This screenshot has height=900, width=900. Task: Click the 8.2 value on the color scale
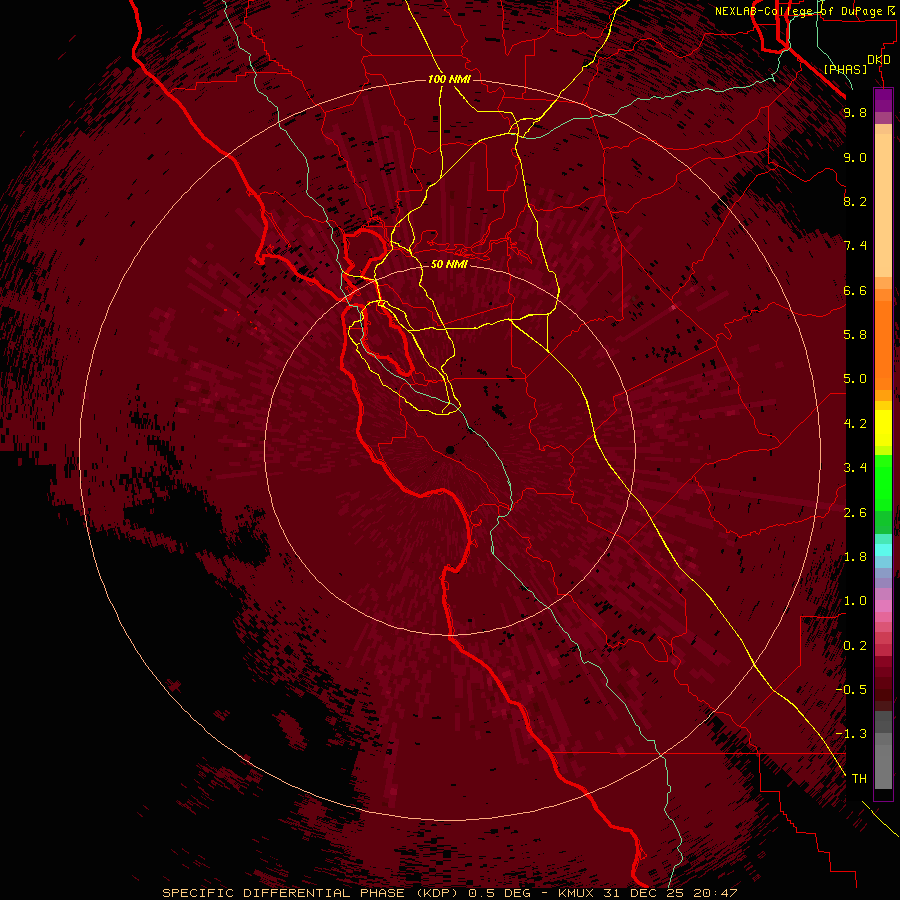click(855, 201)
